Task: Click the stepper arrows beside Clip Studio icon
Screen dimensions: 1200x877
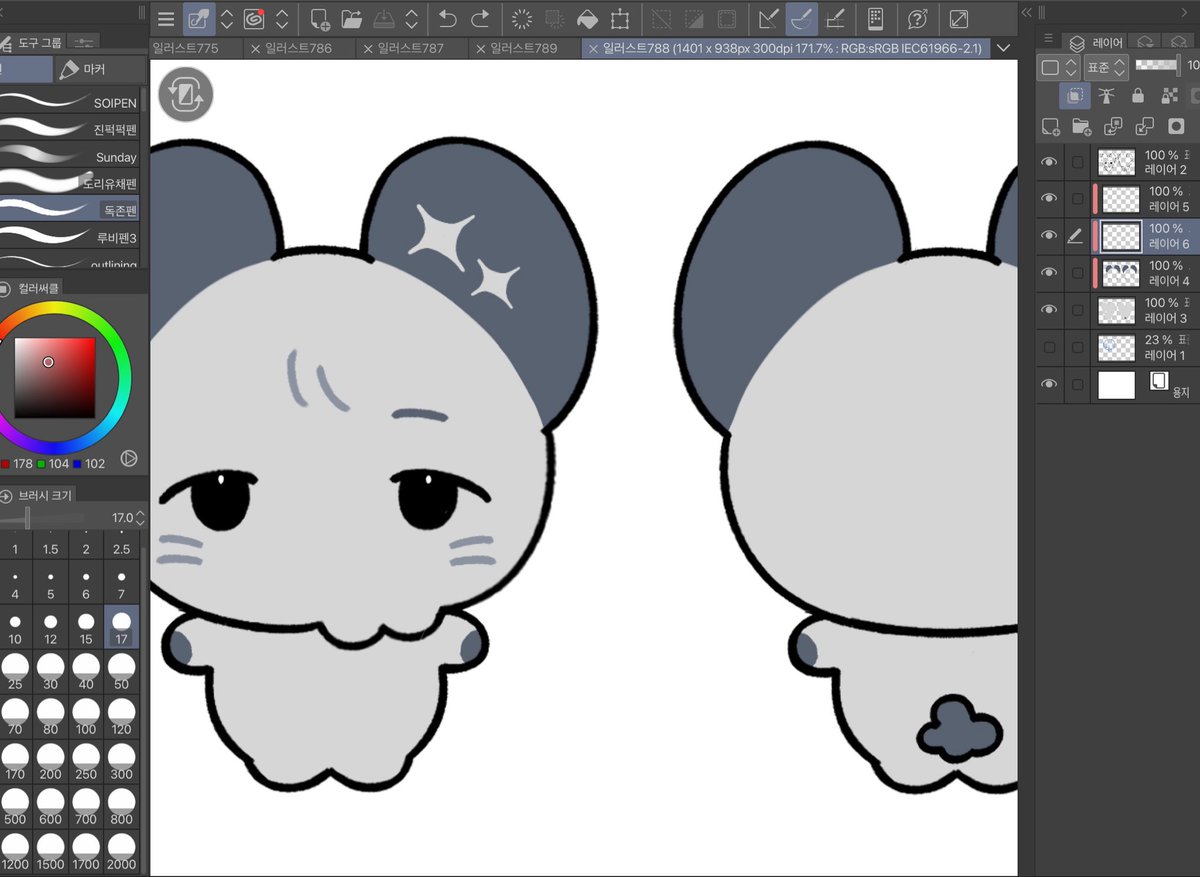Action: pos(283,19)
